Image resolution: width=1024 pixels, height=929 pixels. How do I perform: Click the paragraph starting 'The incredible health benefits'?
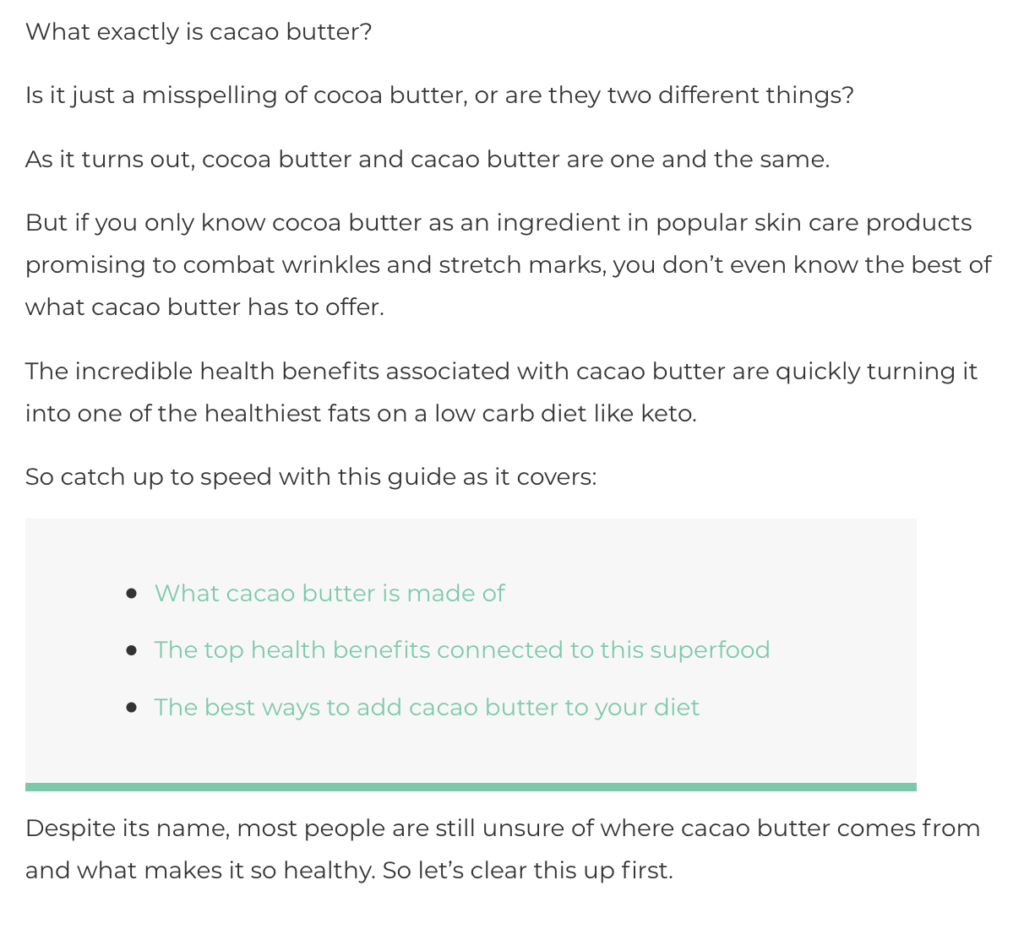coord(501,392)
